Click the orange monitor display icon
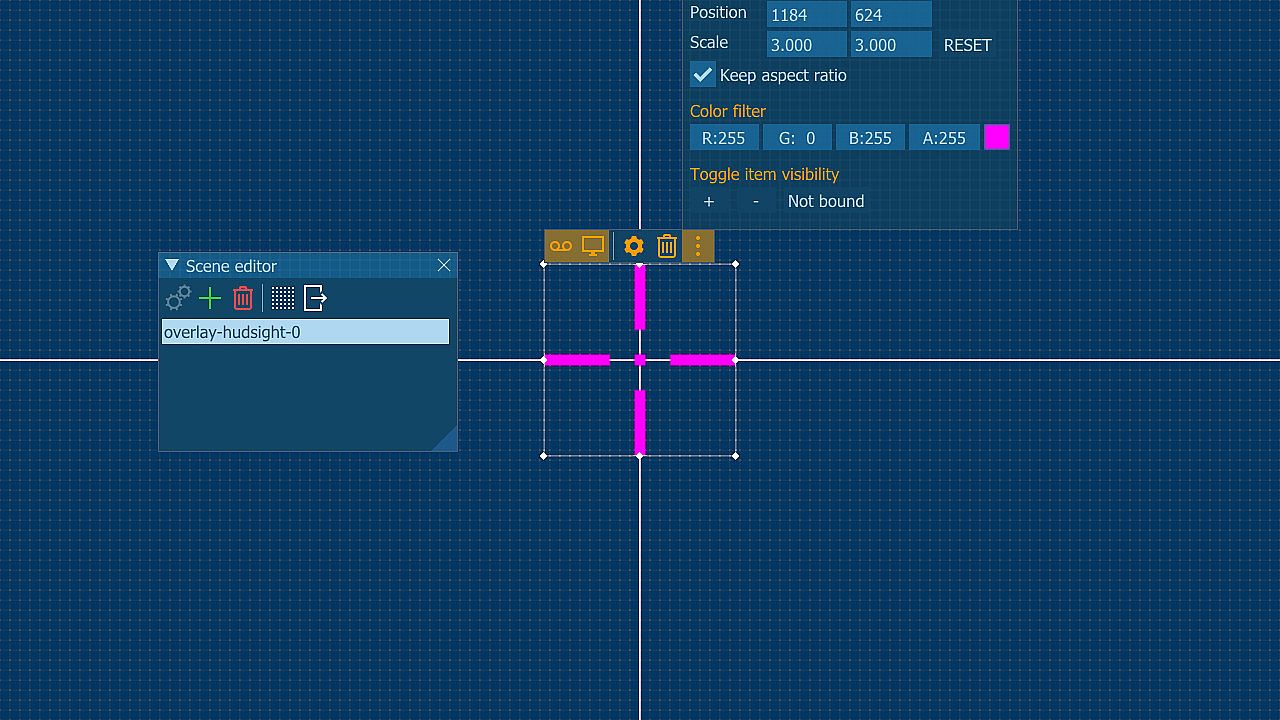The image size is (1280, 720). click(594, 246)
